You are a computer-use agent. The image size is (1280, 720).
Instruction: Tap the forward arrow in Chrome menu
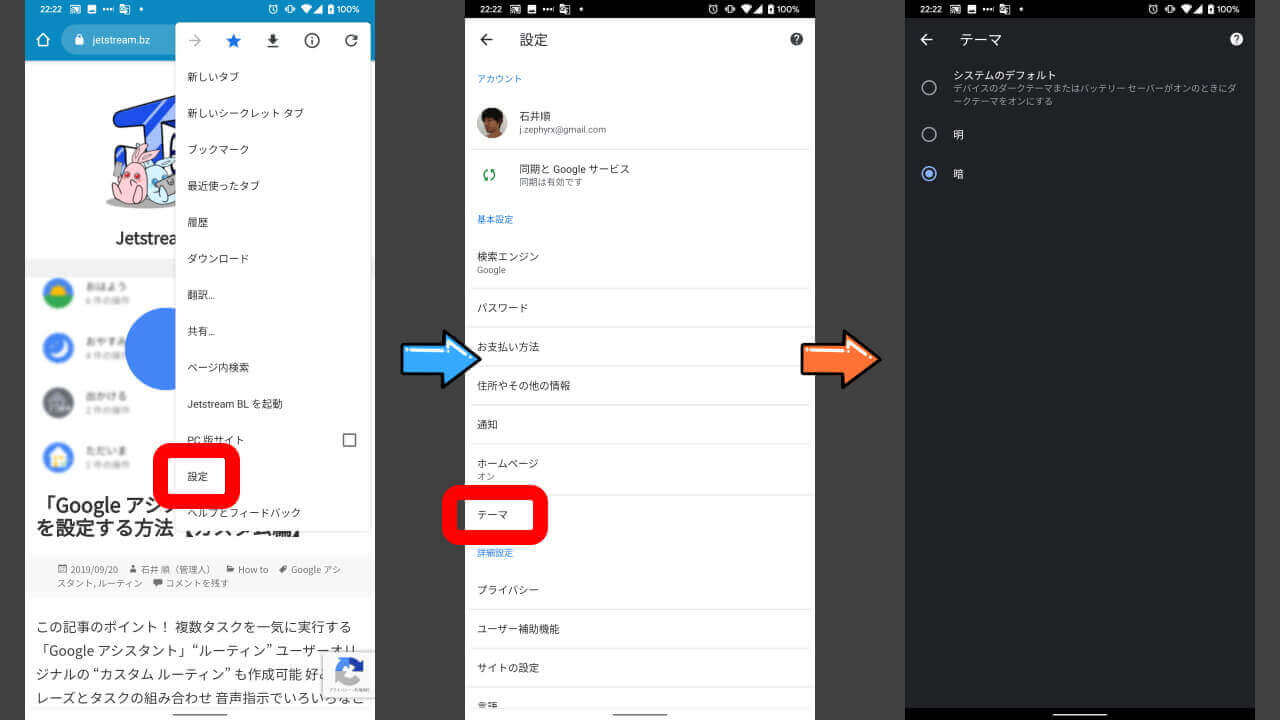click(x=195, y=41)
